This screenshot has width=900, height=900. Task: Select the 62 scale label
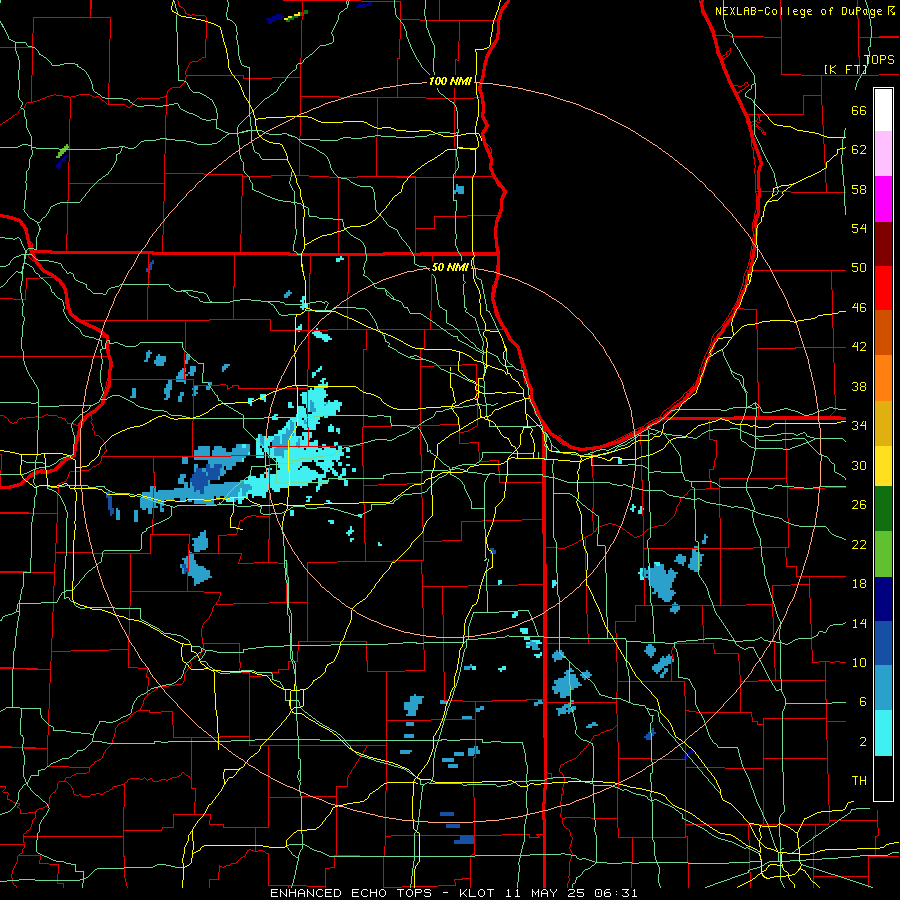coord(859,150)
